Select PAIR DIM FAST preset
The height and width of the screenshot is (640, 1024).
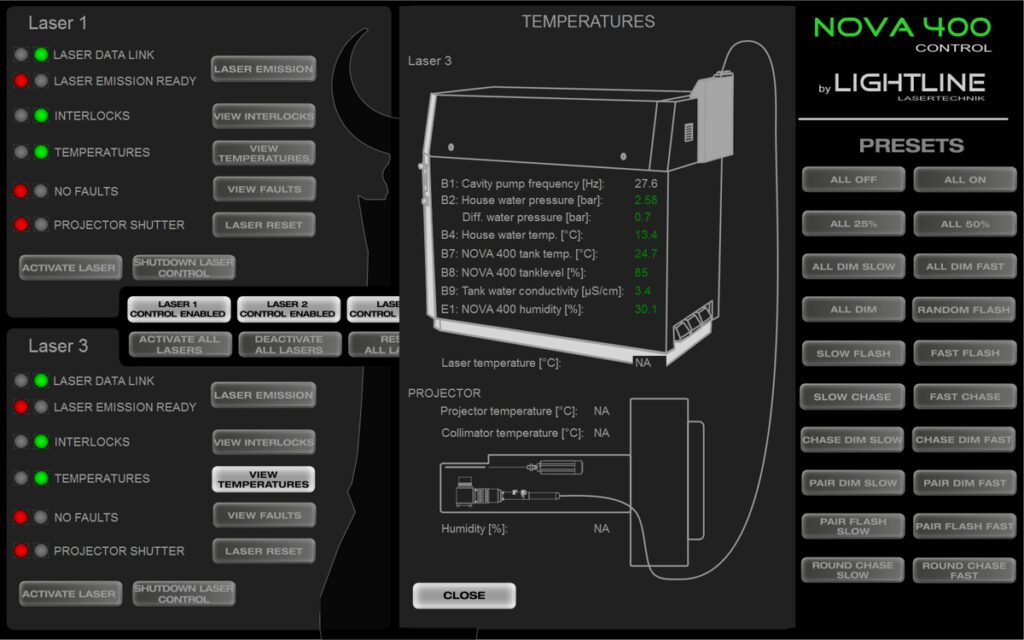coord(965,483)
